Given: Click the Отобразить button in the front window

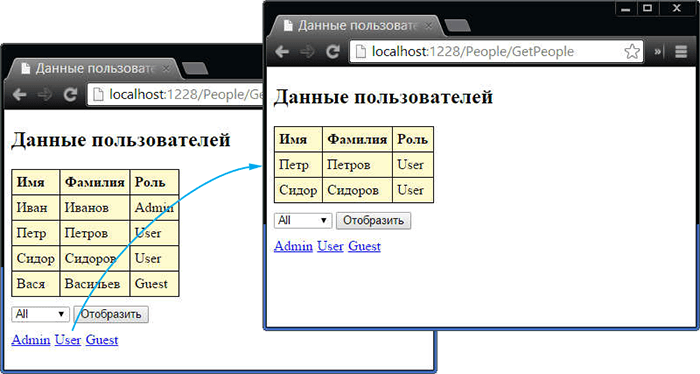Looking at the screenshot, I should tap(373, 220).
